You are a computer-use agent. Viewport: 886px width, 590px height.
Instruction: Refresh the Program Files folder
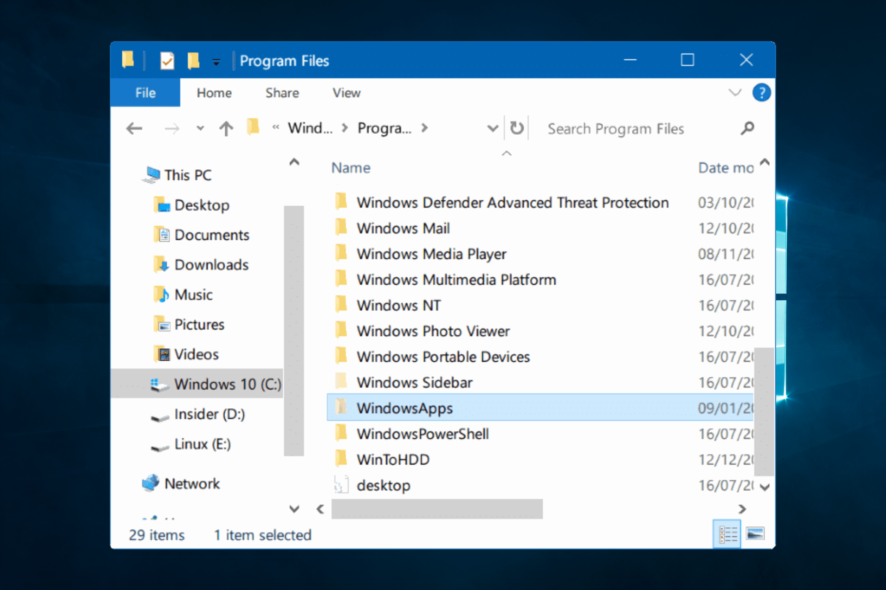tap(516, 128)
